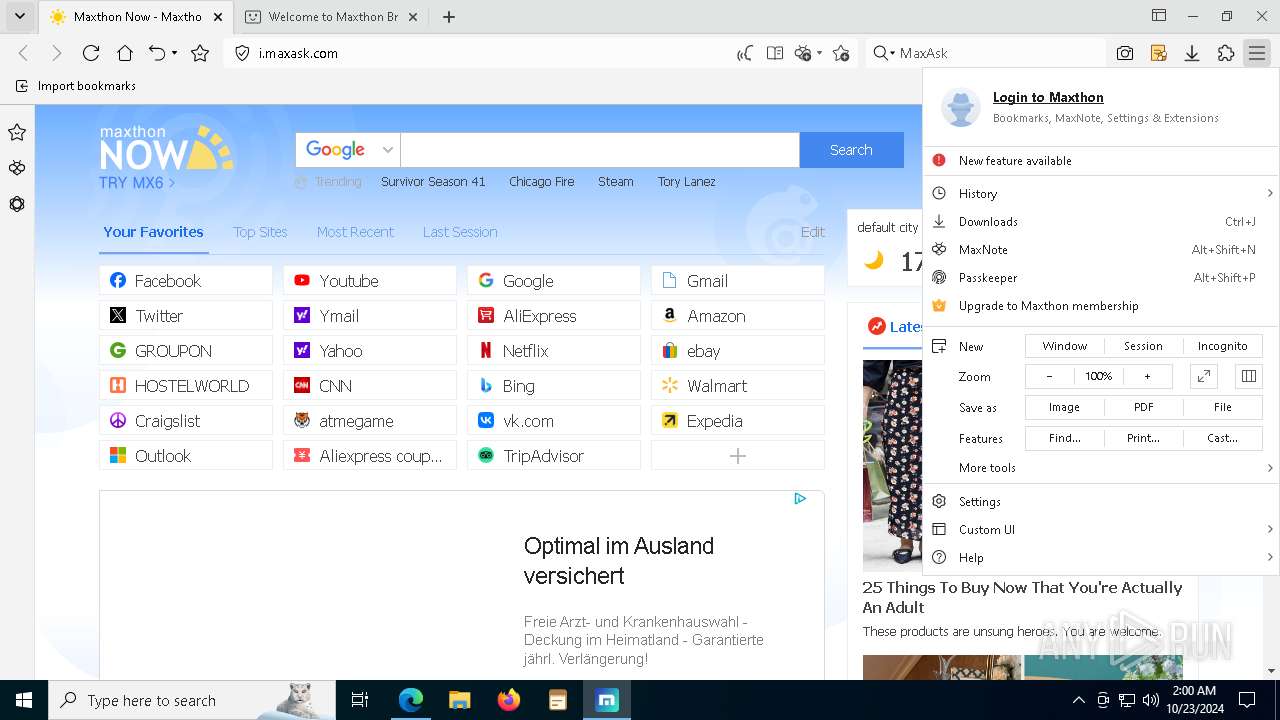Open undo-close history dropdown arrow

(175, 53)
